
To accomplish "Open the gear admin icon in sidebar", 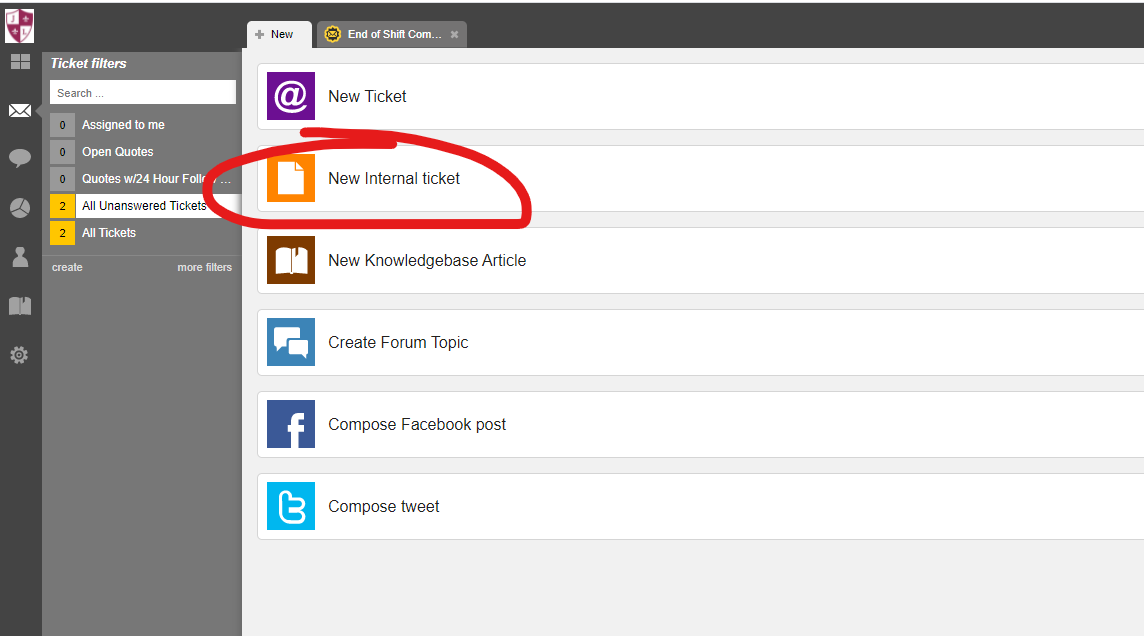I will [x=20, y=355].
